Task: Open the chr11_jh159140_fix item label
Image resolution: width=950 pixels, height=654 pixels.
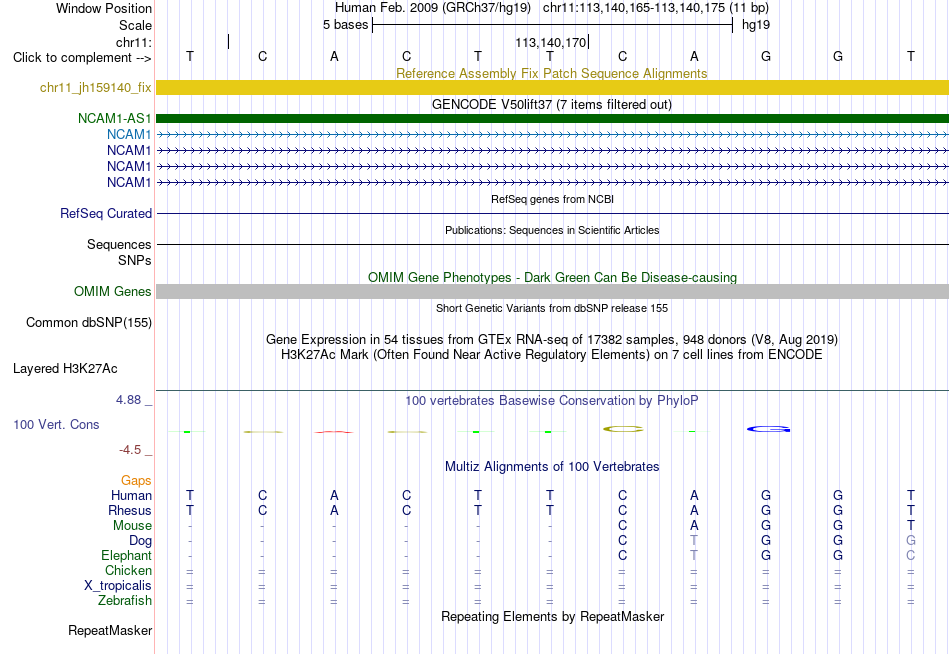Action: 96,87
